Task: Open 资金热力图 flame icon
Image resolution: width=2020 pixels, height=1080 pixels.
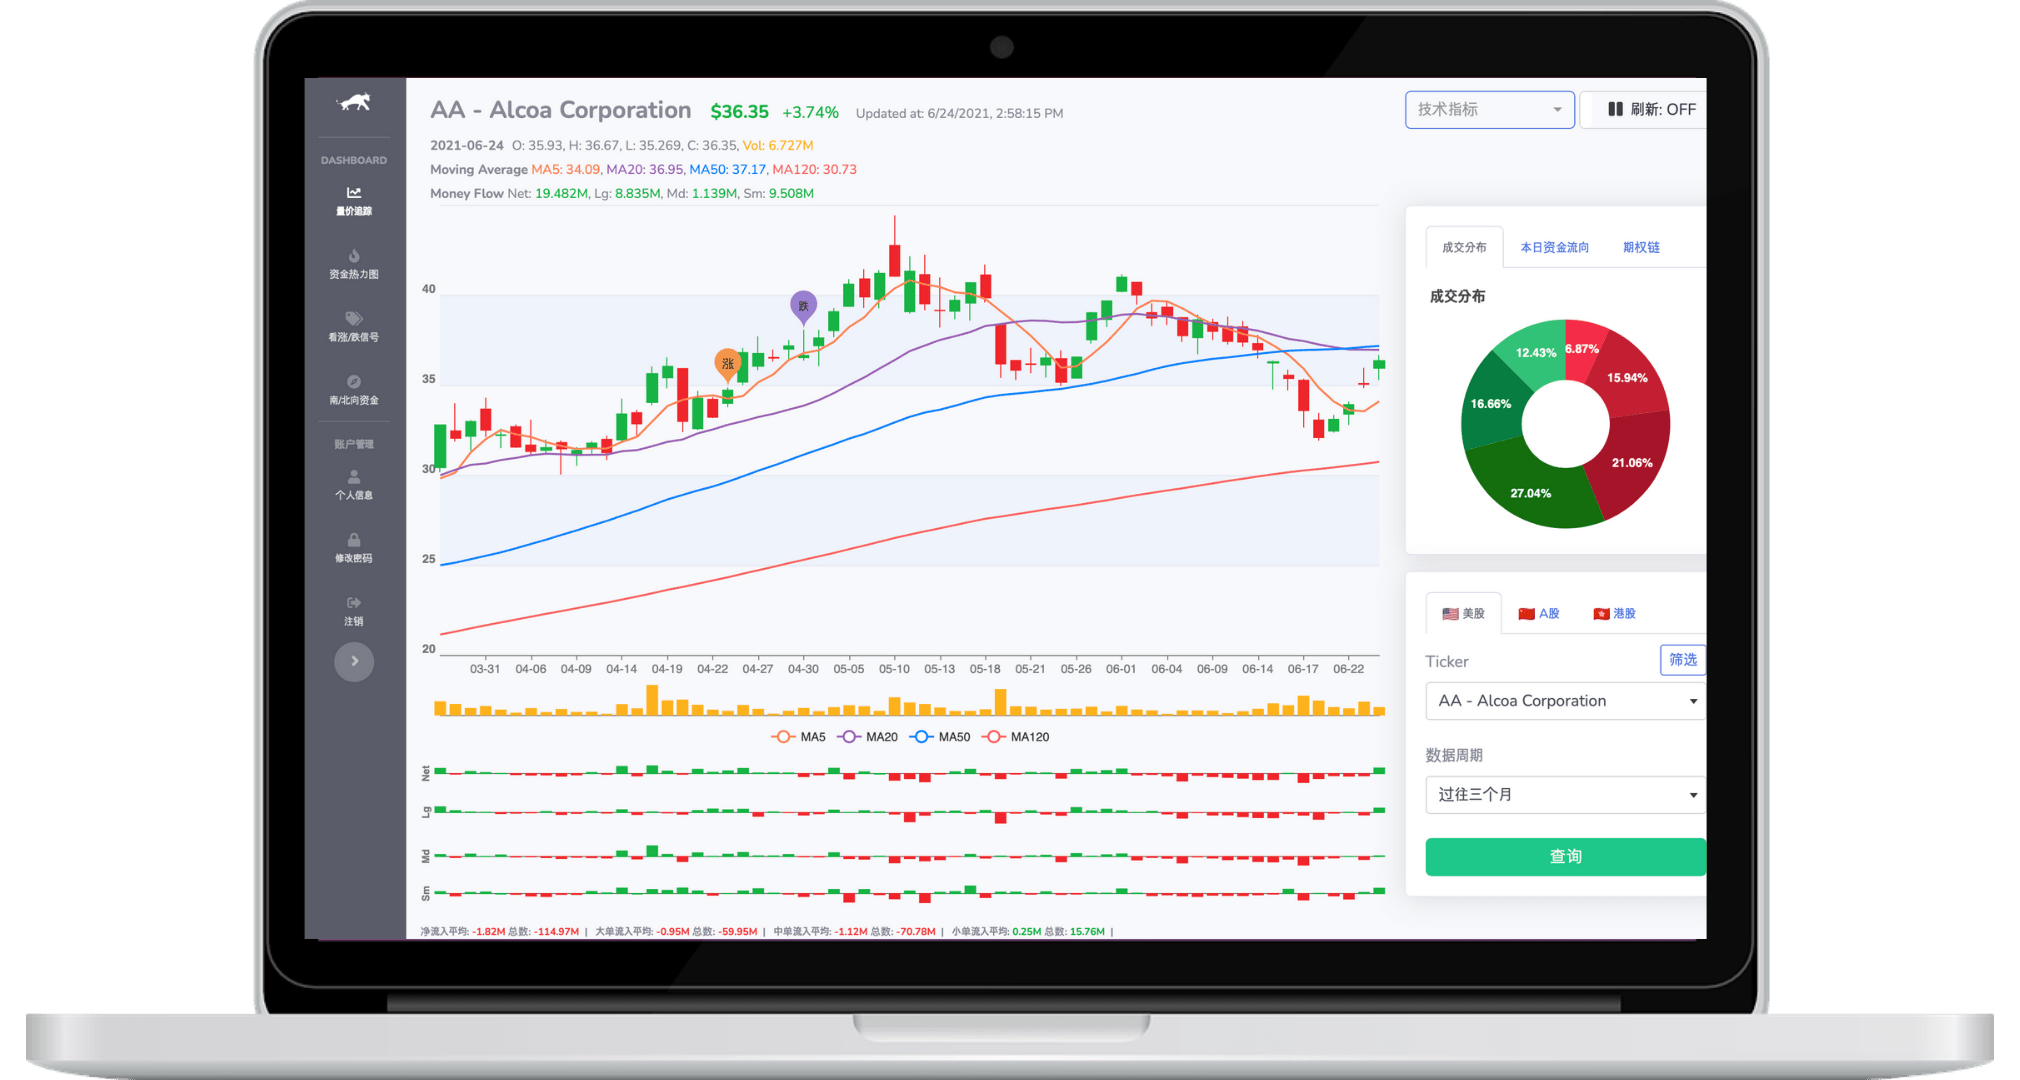Action: coord(354,256)
